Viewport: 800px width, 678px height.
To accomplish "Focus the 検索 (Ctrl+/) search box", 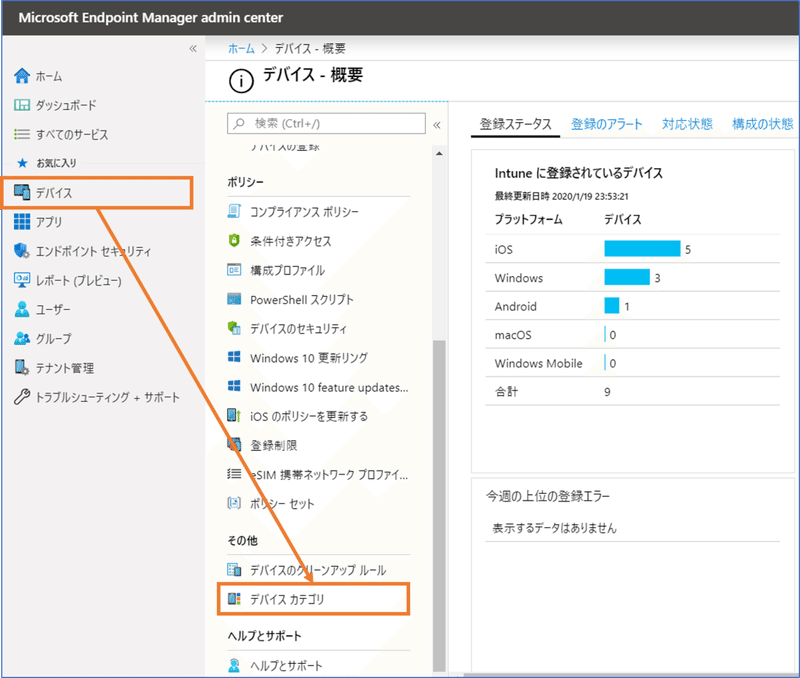I will point(326,123).
